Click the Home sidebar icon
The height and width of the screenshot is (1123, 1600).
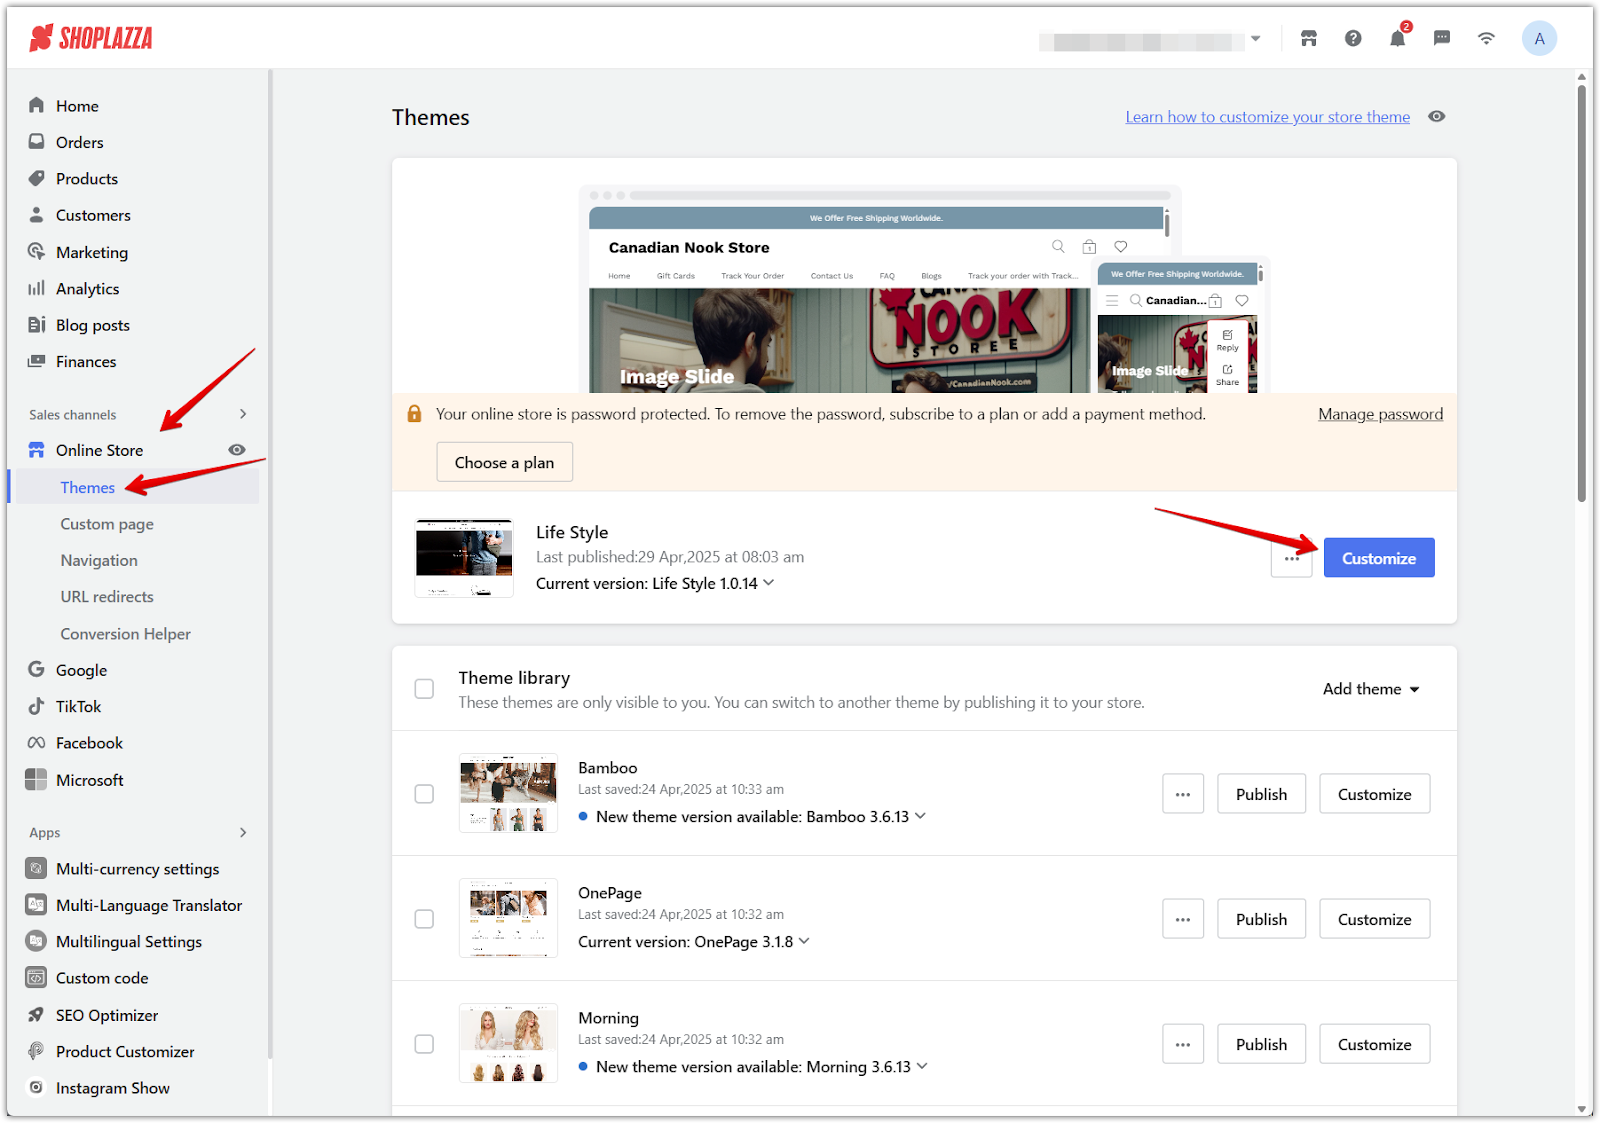pyautogui.click(x=37, y=105)
